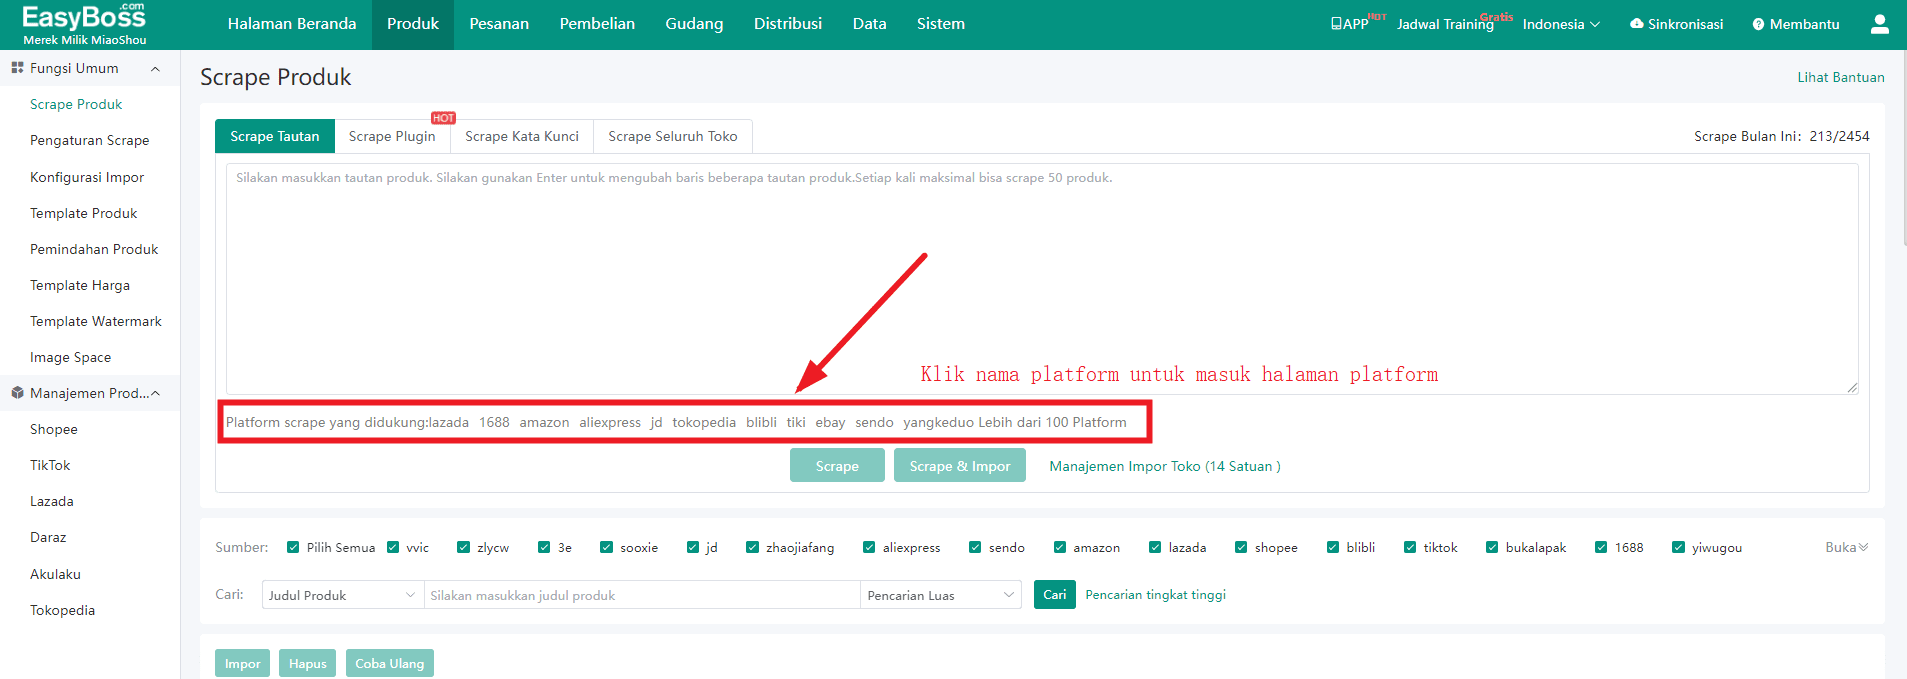Image resolution: width=1907 pixels, height=679 pixels.
Task: Uncheck the lazada source checkbox
Action: (x=1155, y=547)
